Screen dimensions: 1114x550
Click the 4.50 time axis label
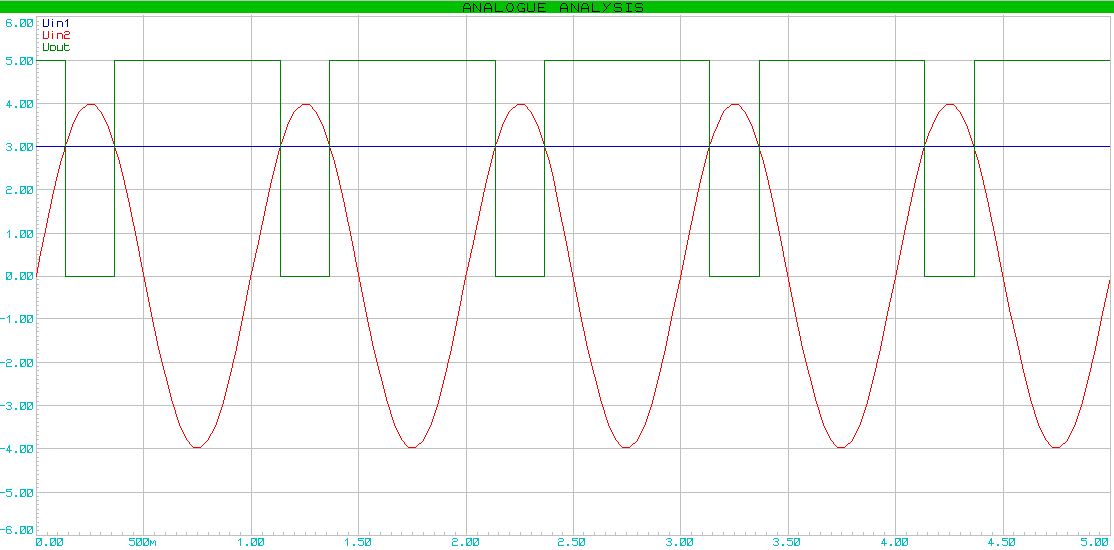1002,542
